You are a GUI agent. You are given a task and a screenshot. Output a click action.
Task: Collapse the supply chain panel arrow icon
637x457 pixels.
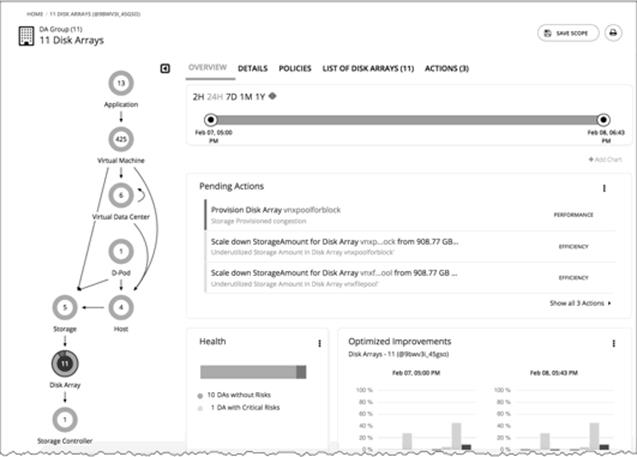(x=165, y=68)
